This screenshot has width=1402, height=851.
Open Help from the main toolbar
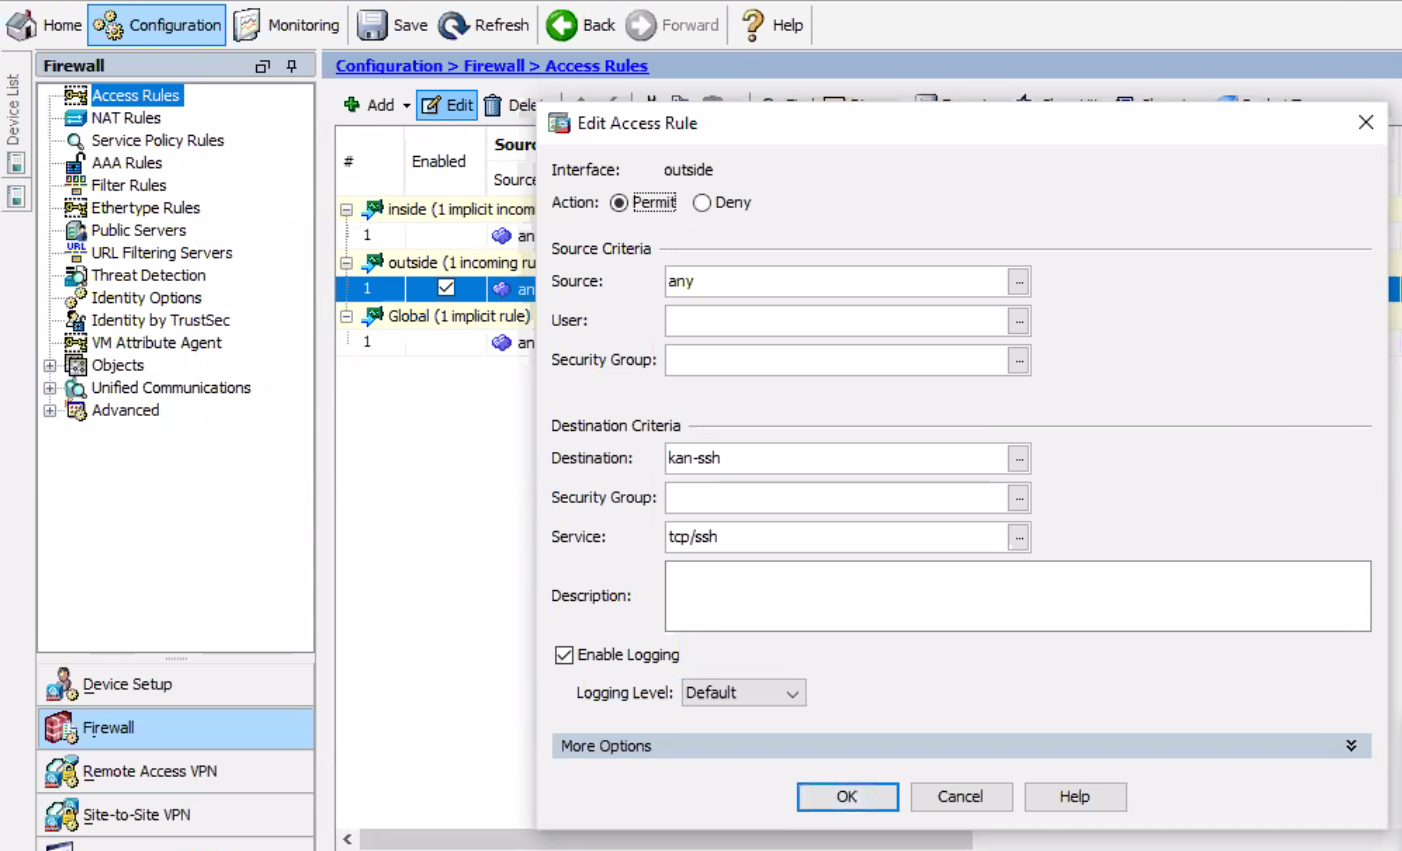[772, 25]
